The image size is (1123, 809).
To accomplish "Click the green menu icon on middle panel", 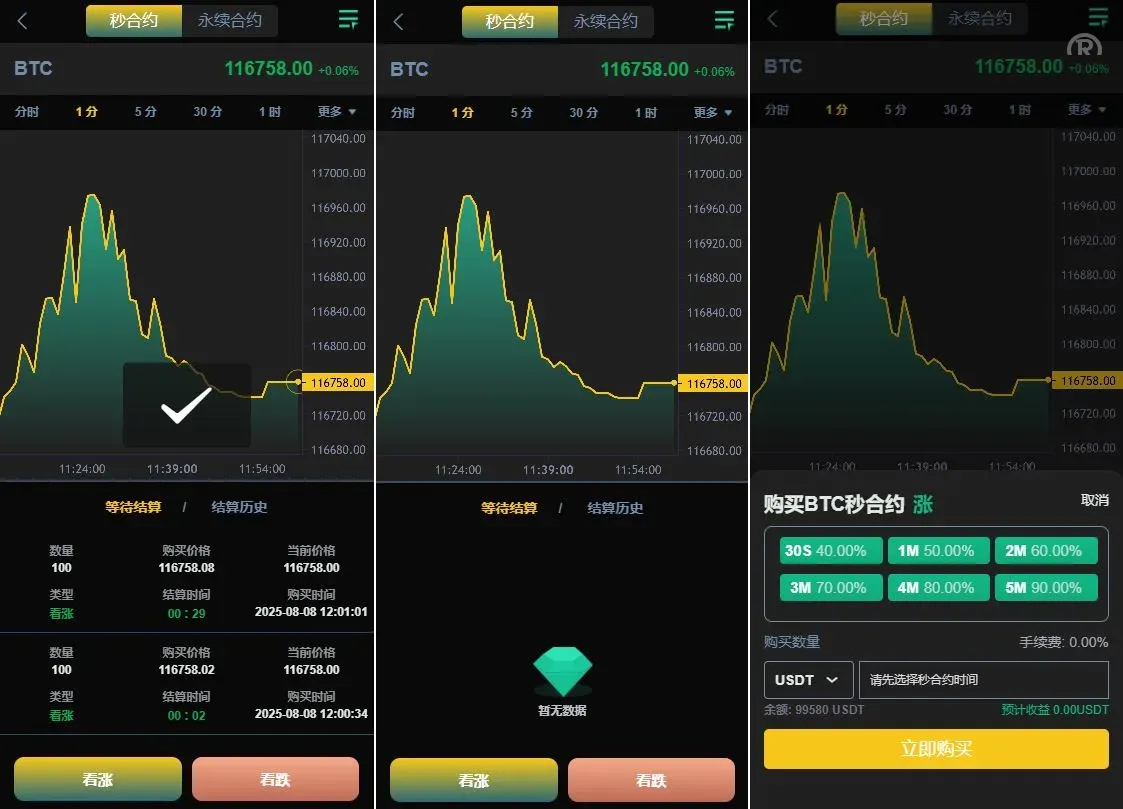I will coord(724,19).
